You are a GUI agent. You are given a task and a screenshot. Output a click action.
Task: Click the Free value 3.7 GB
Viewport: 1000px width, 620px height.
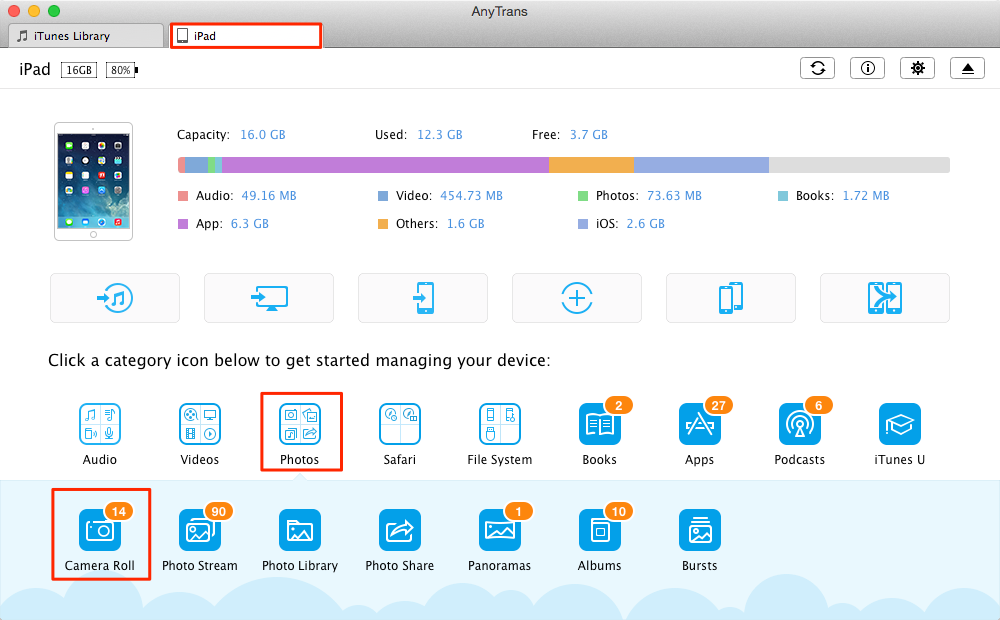click(589, 135)
